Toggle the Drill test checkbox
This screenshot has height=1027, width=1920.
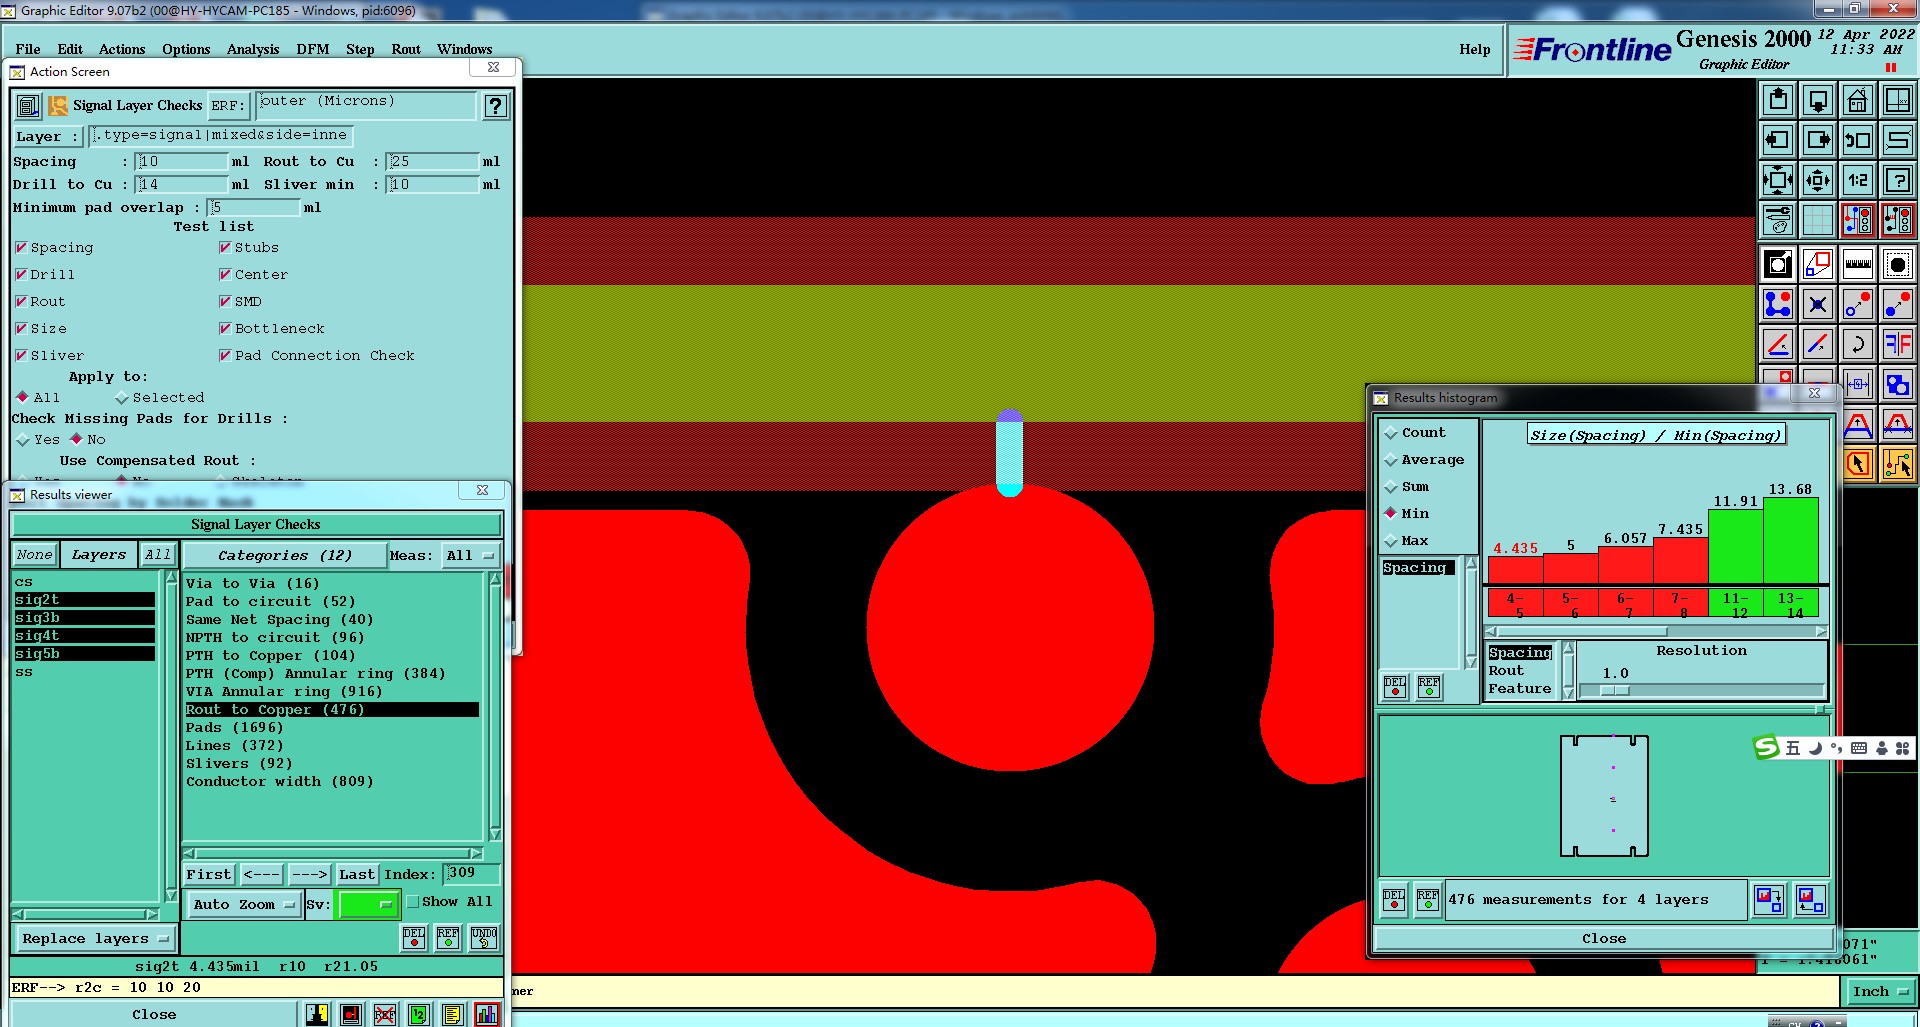pyautogui.click(x=21, y=274)
